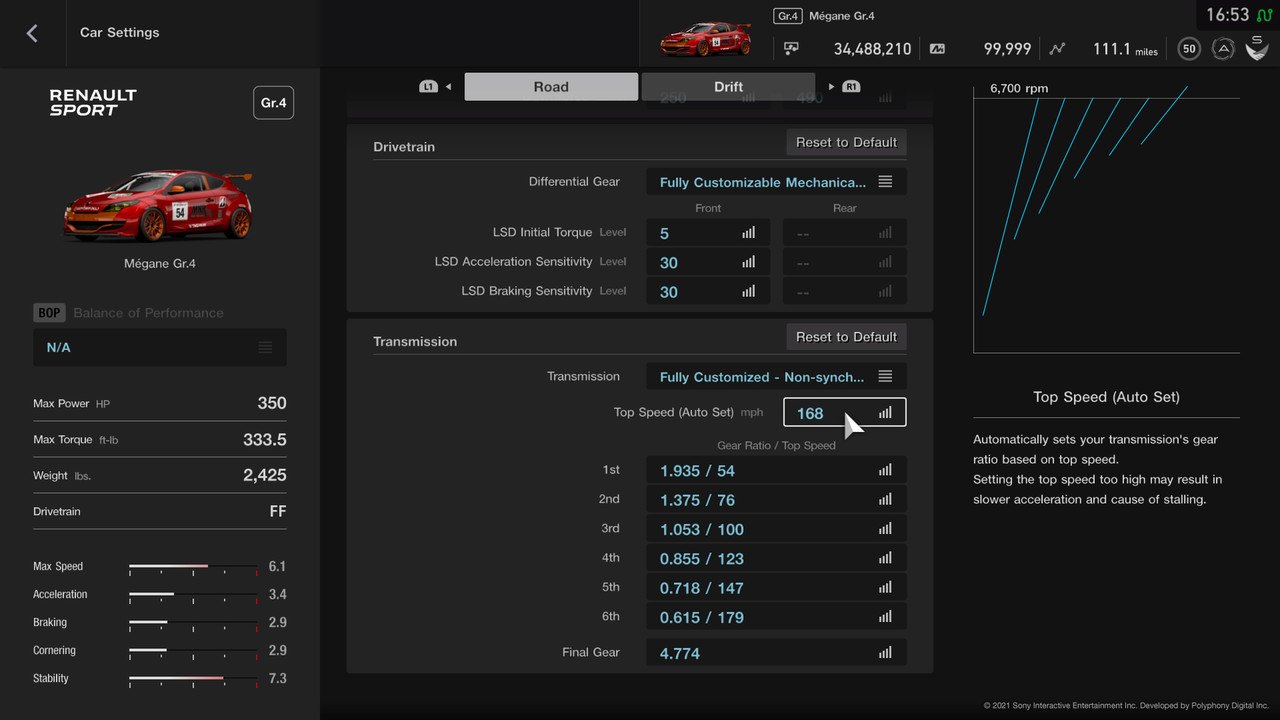Open Balance of Performance N/A list

(160, 347)
